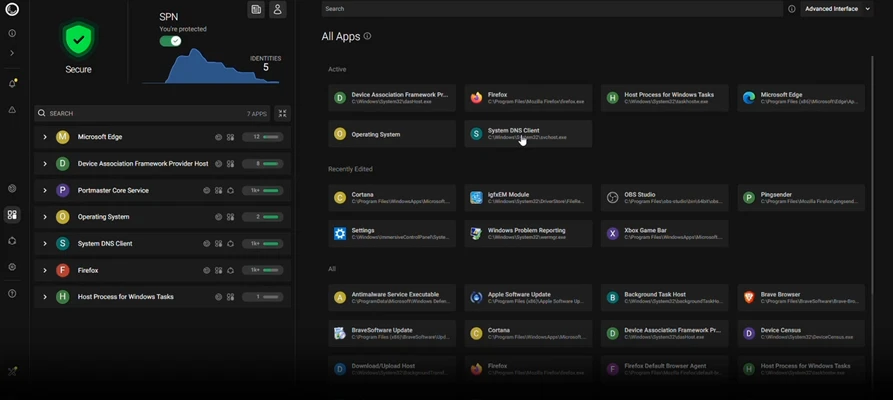Open the Advanced Interface dropdown
This screenshot has height=400, width=893.
(837, 9)
